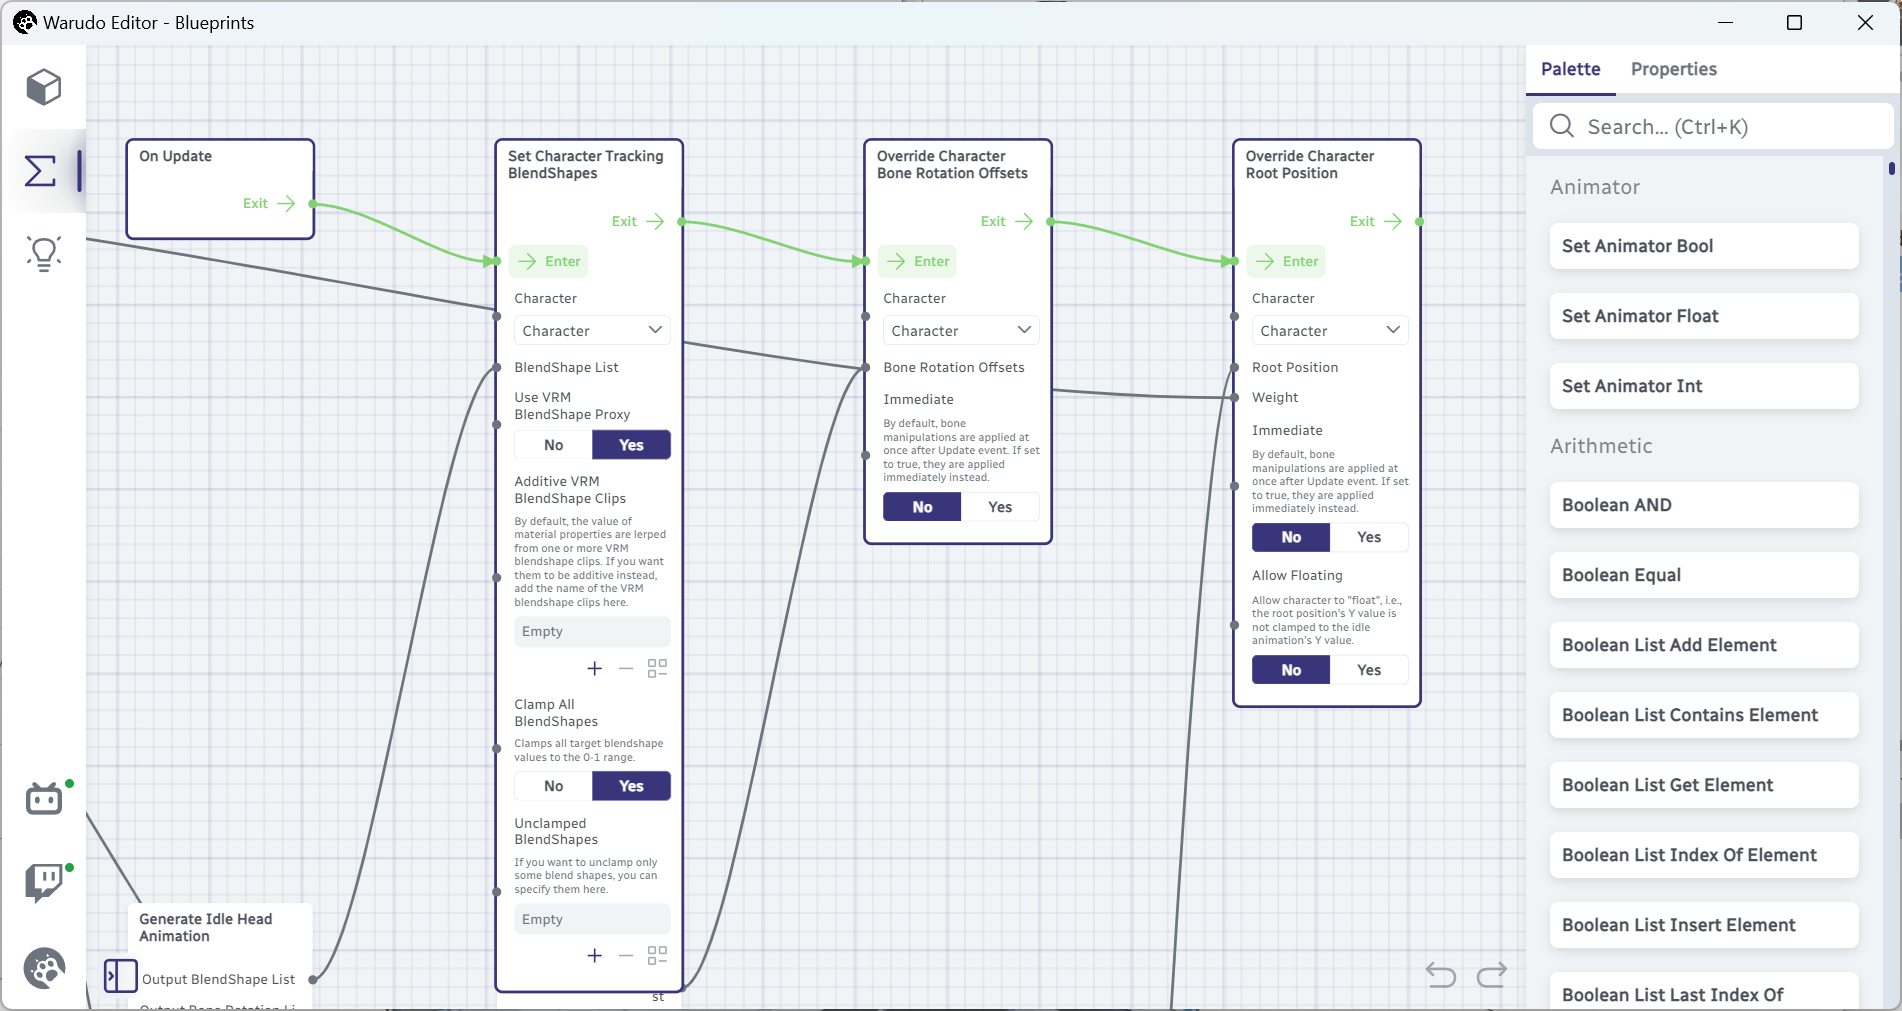Set Bone Rotation Offsets Immediate to Yes
This screenshot has height=1011, width=1902.
pos(1000,507)
